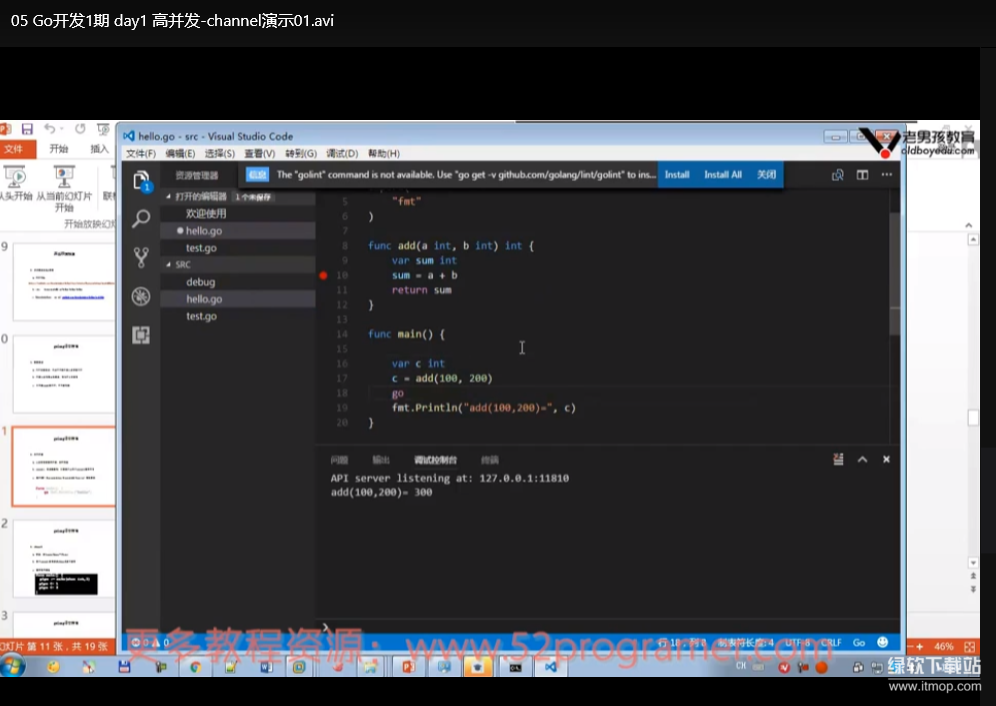Image resolution: width=996 pixels, height=706 pixels.
Task: Click the debug console input prompt at panel bottom
Action: (x=608, y=627)
